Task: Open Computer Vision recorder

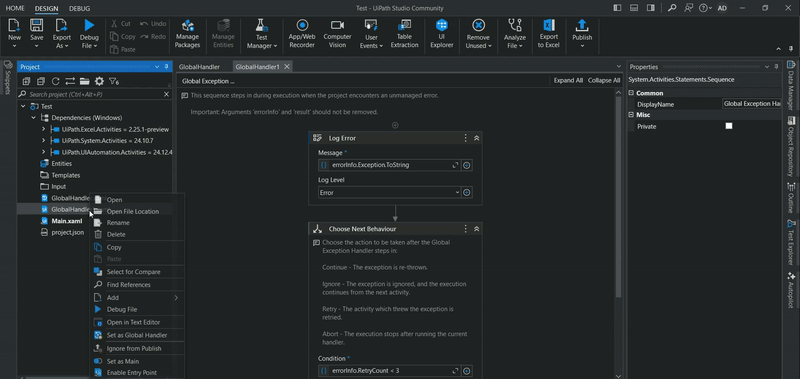Action: (x=337, y=34)
